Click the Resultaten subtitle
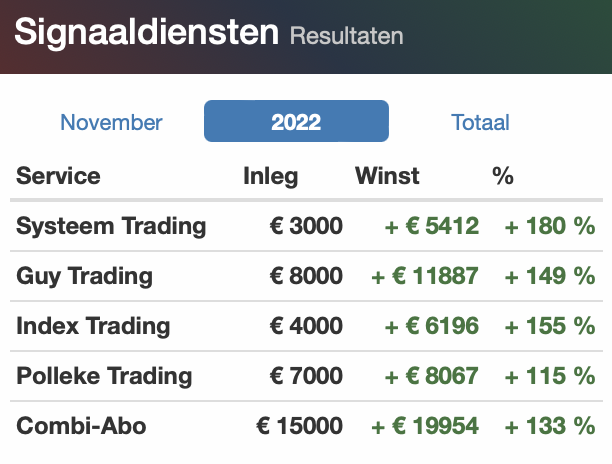Image resolution: width=612 pixels, height=464 pixels. pyautogui.click(x=346, y=36)
